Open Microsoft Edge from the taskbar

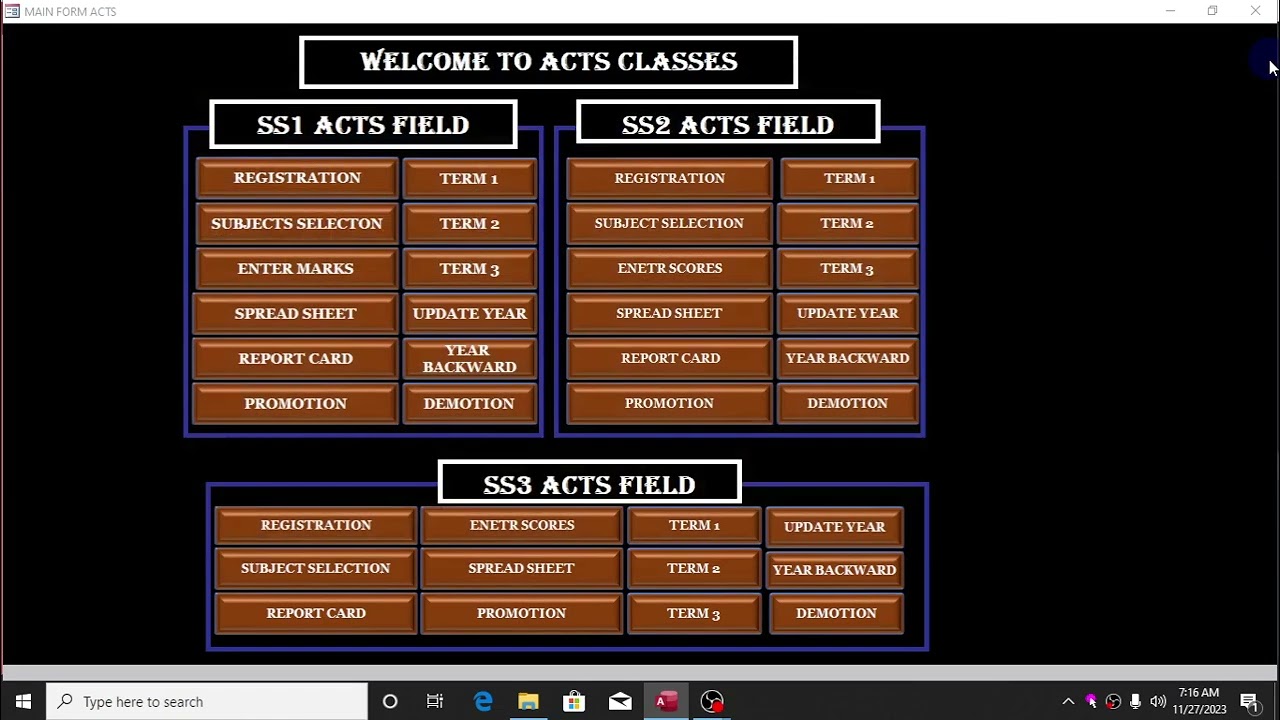pyautogui.click(x=483, y=701)
